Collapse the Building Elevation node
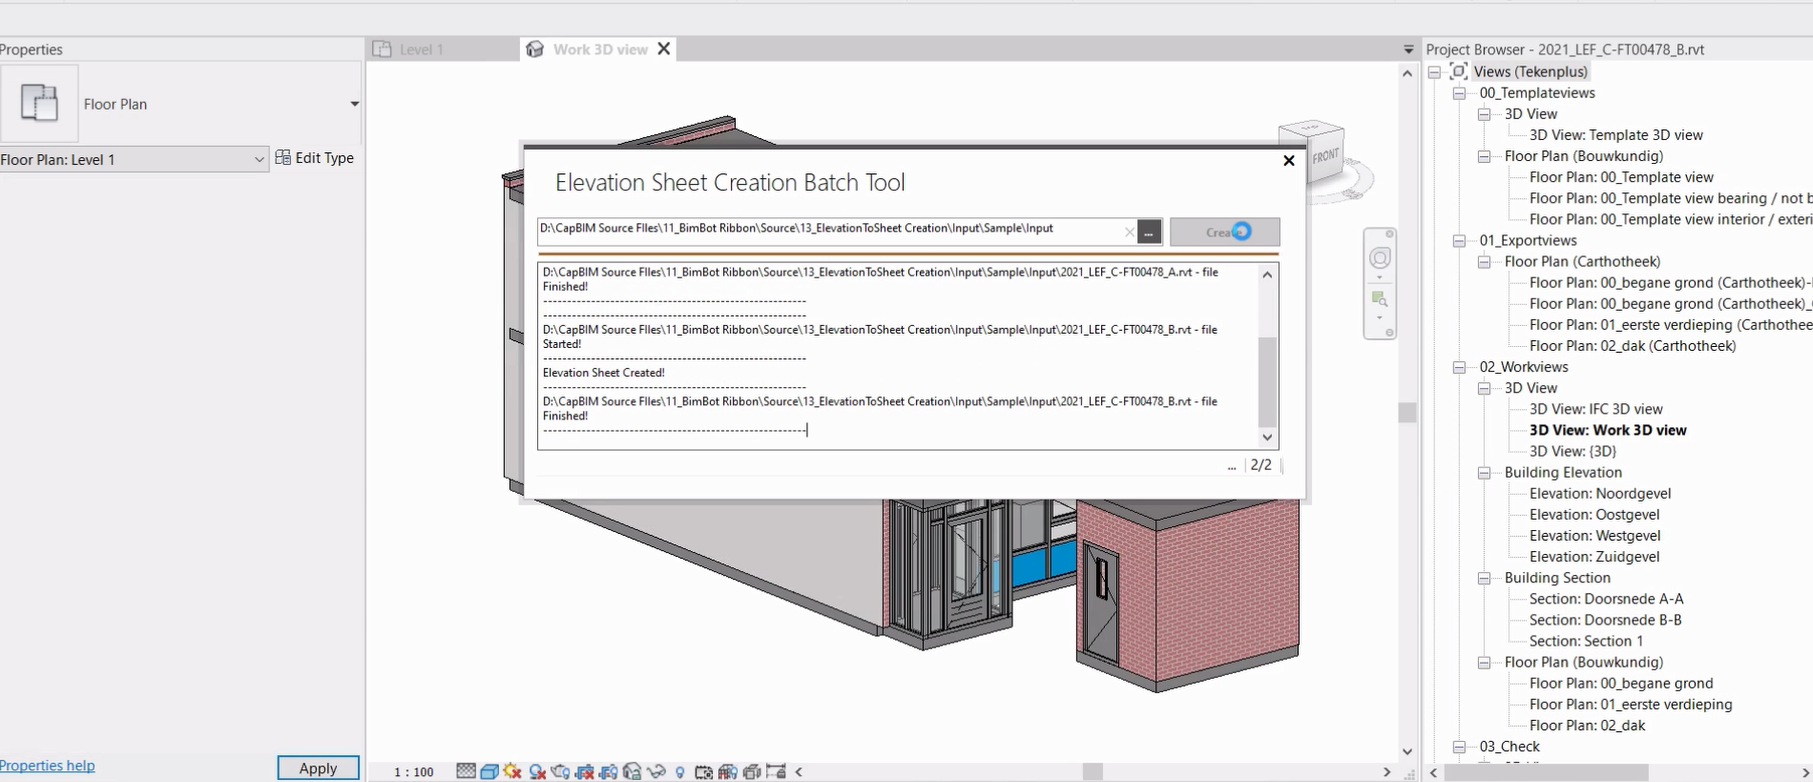The width and height of the screenshot is (1813, 782). 1484,473
